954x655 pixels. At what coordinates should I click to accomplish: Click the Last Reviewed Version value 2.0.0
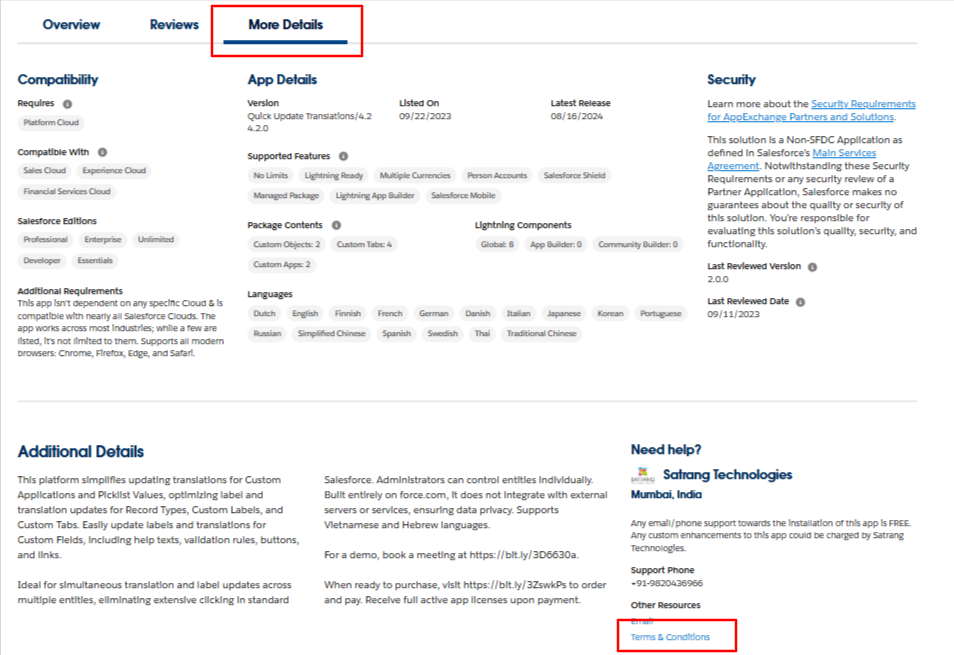(717, 279)
